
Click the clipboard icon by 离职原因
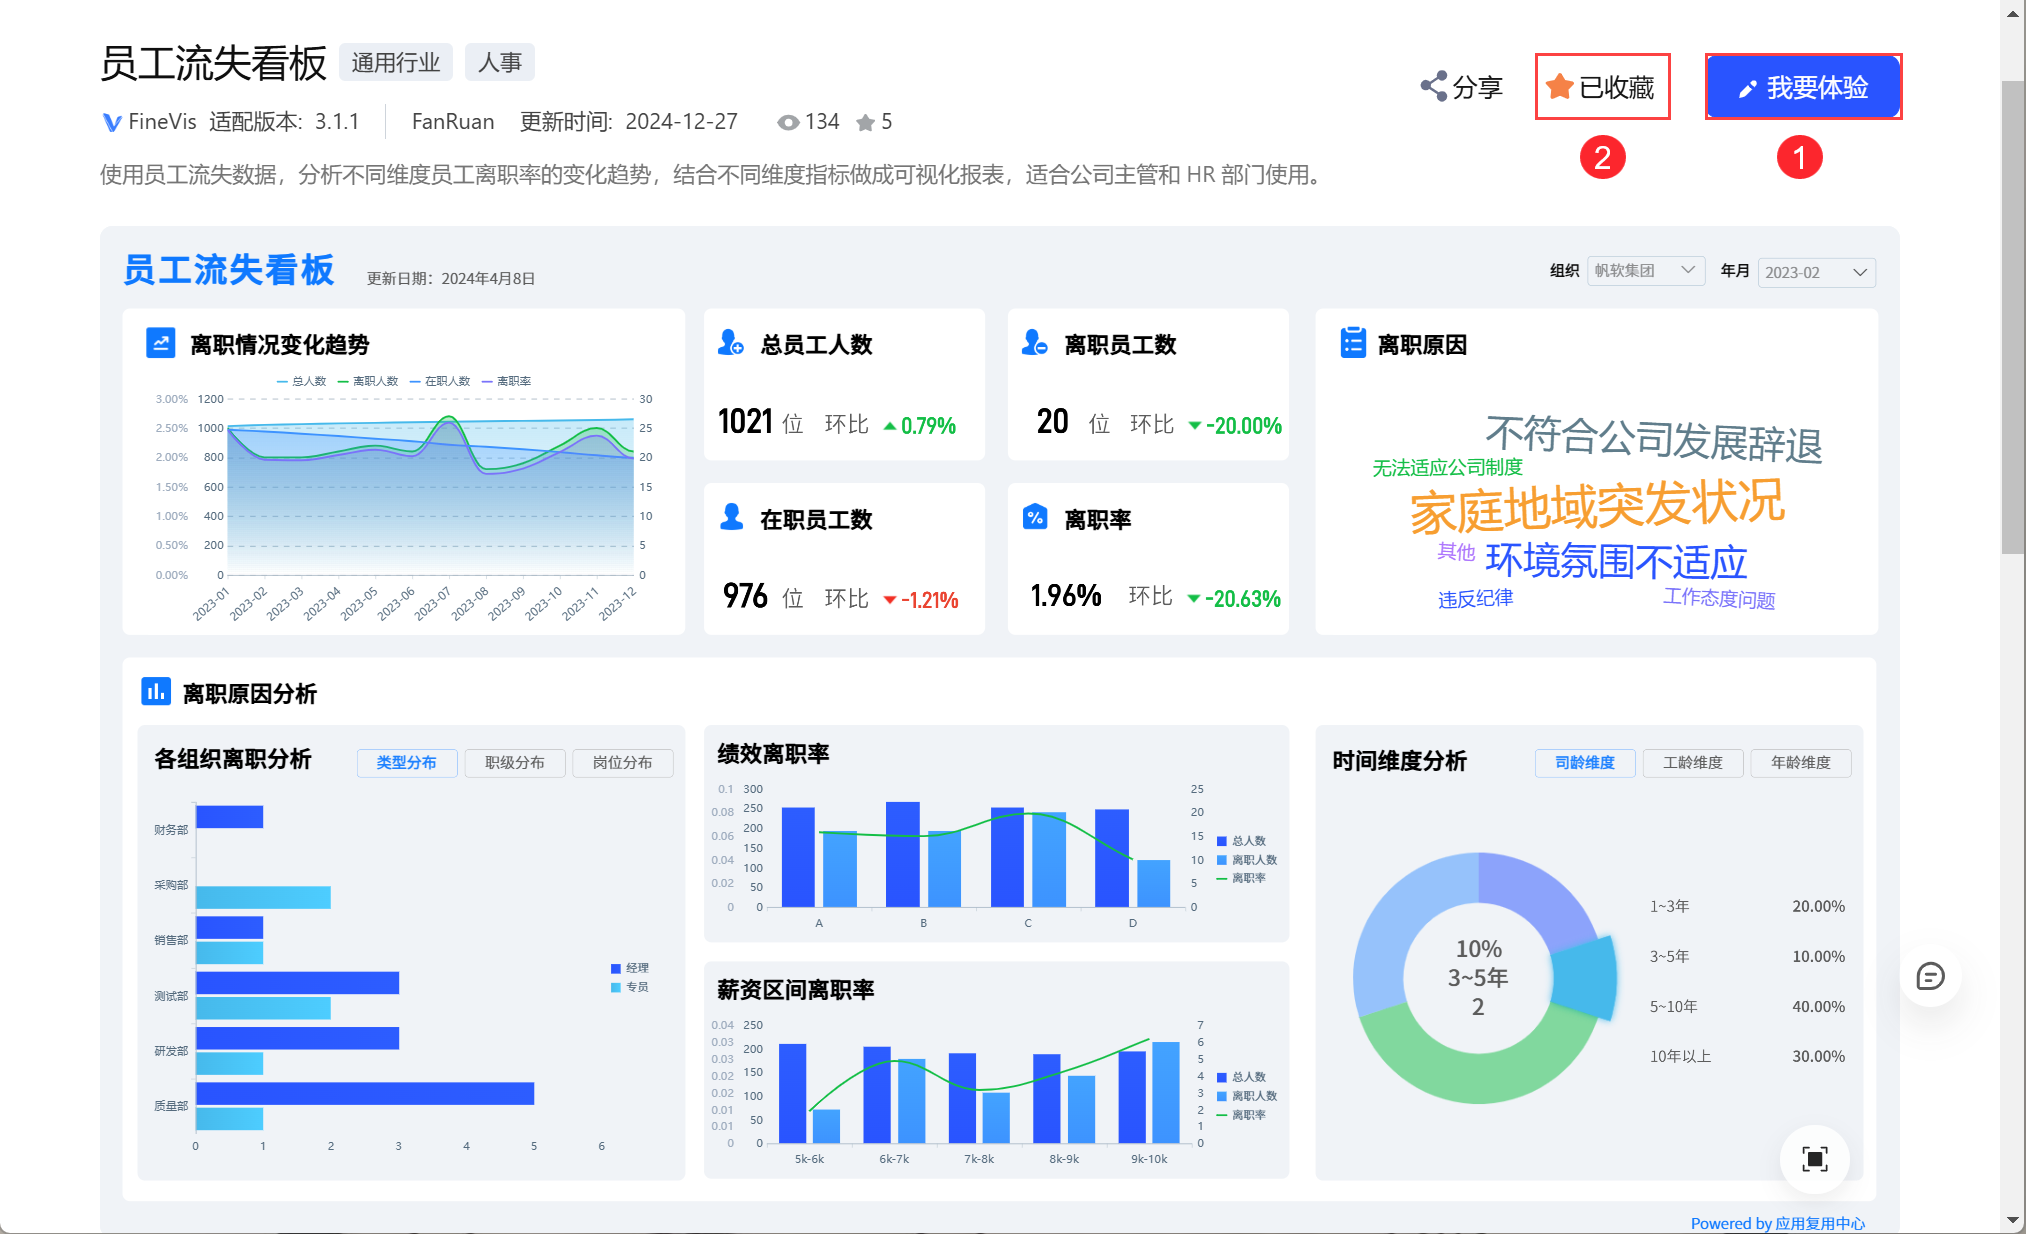click(1352, 343)
